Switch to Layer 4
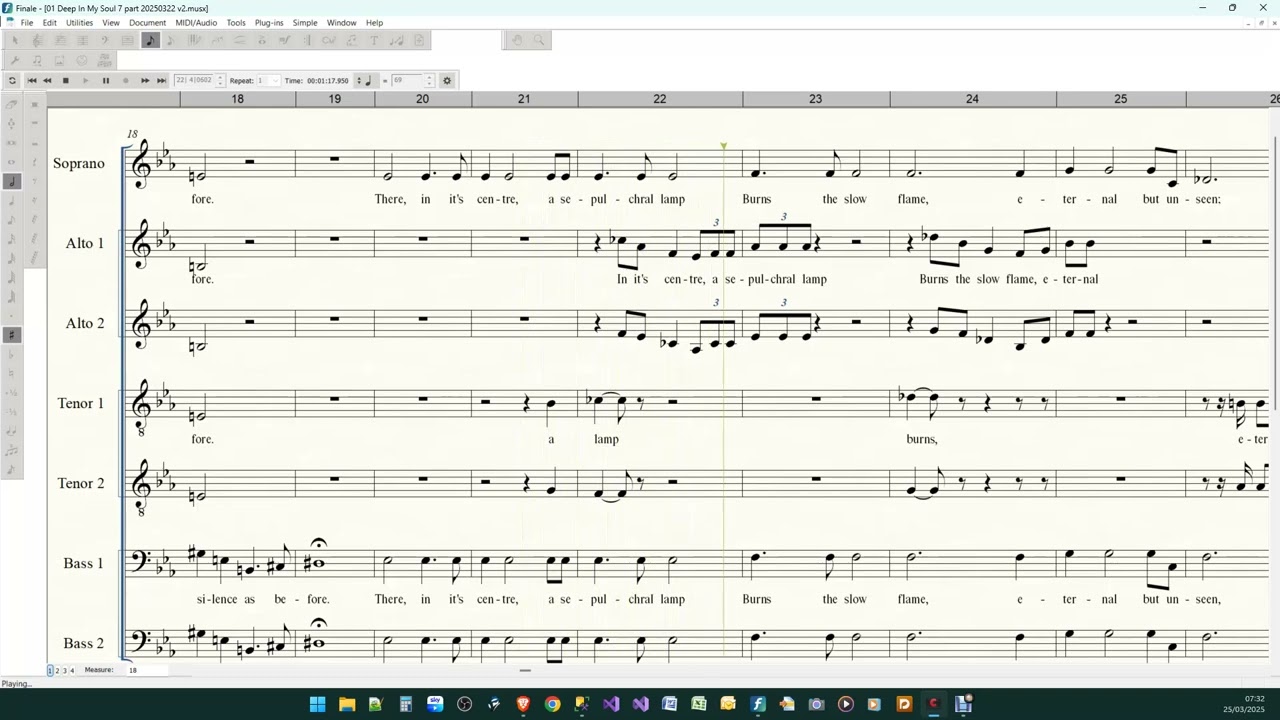Image resolution: width=1280 pixels, height=720 pixels. click(72, 670)
